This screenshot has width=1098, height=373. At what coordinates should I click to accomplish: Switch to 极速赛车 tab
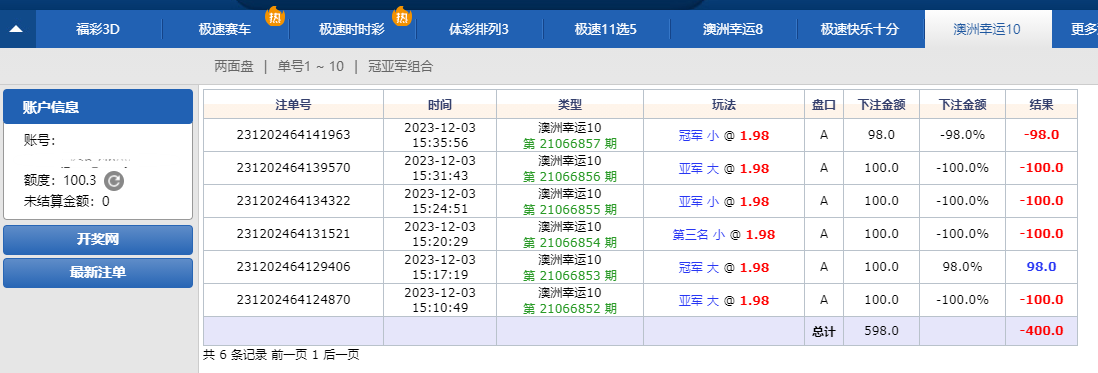(x=225, y=29)
